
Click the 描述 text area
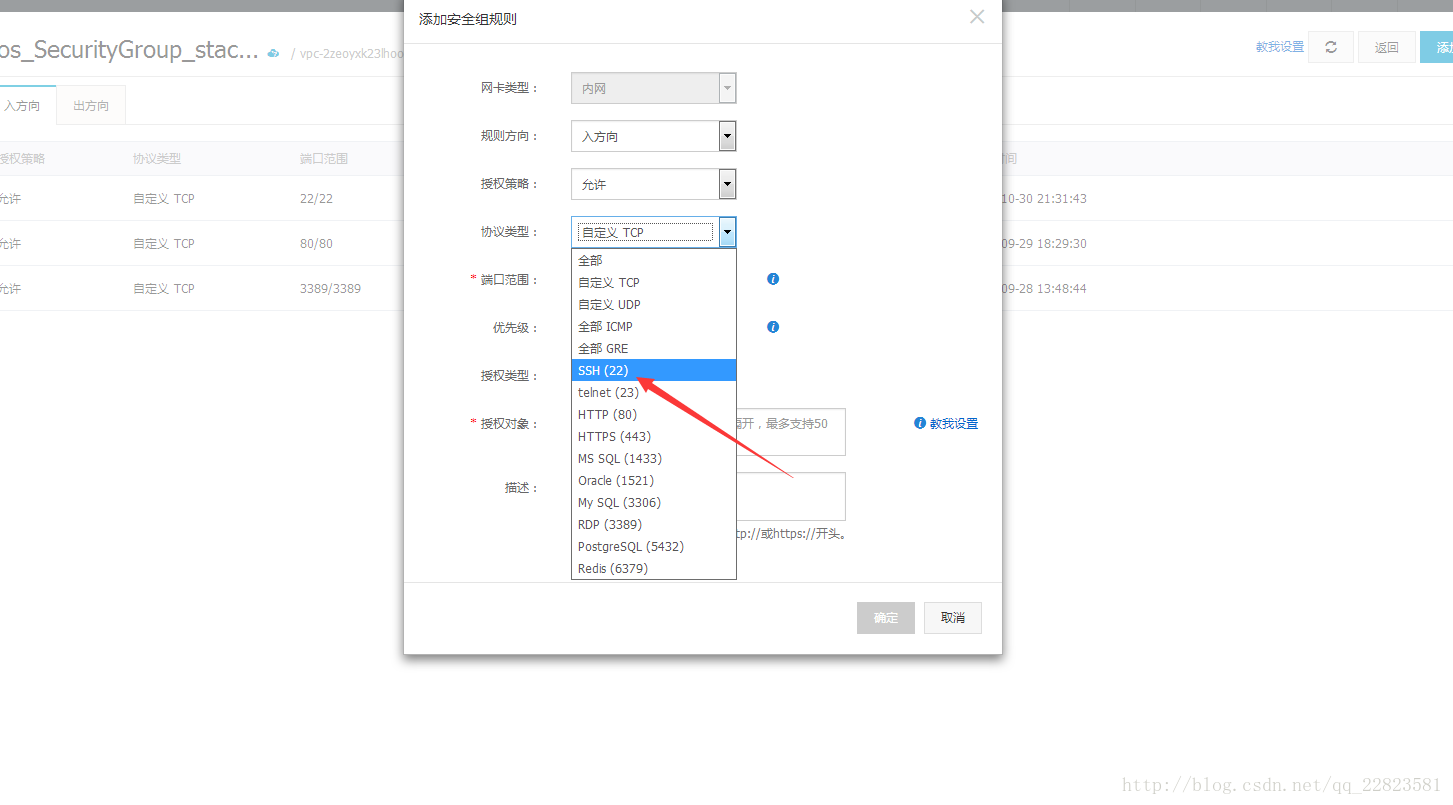[791, 496]
